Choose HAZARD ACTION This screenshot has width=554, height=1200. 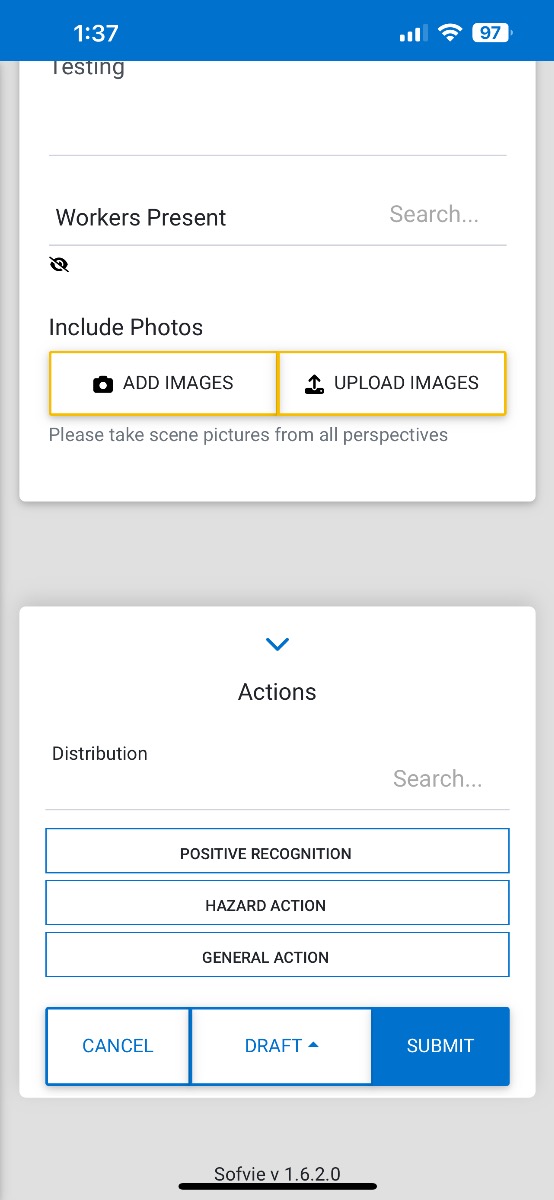pos(277,903)
